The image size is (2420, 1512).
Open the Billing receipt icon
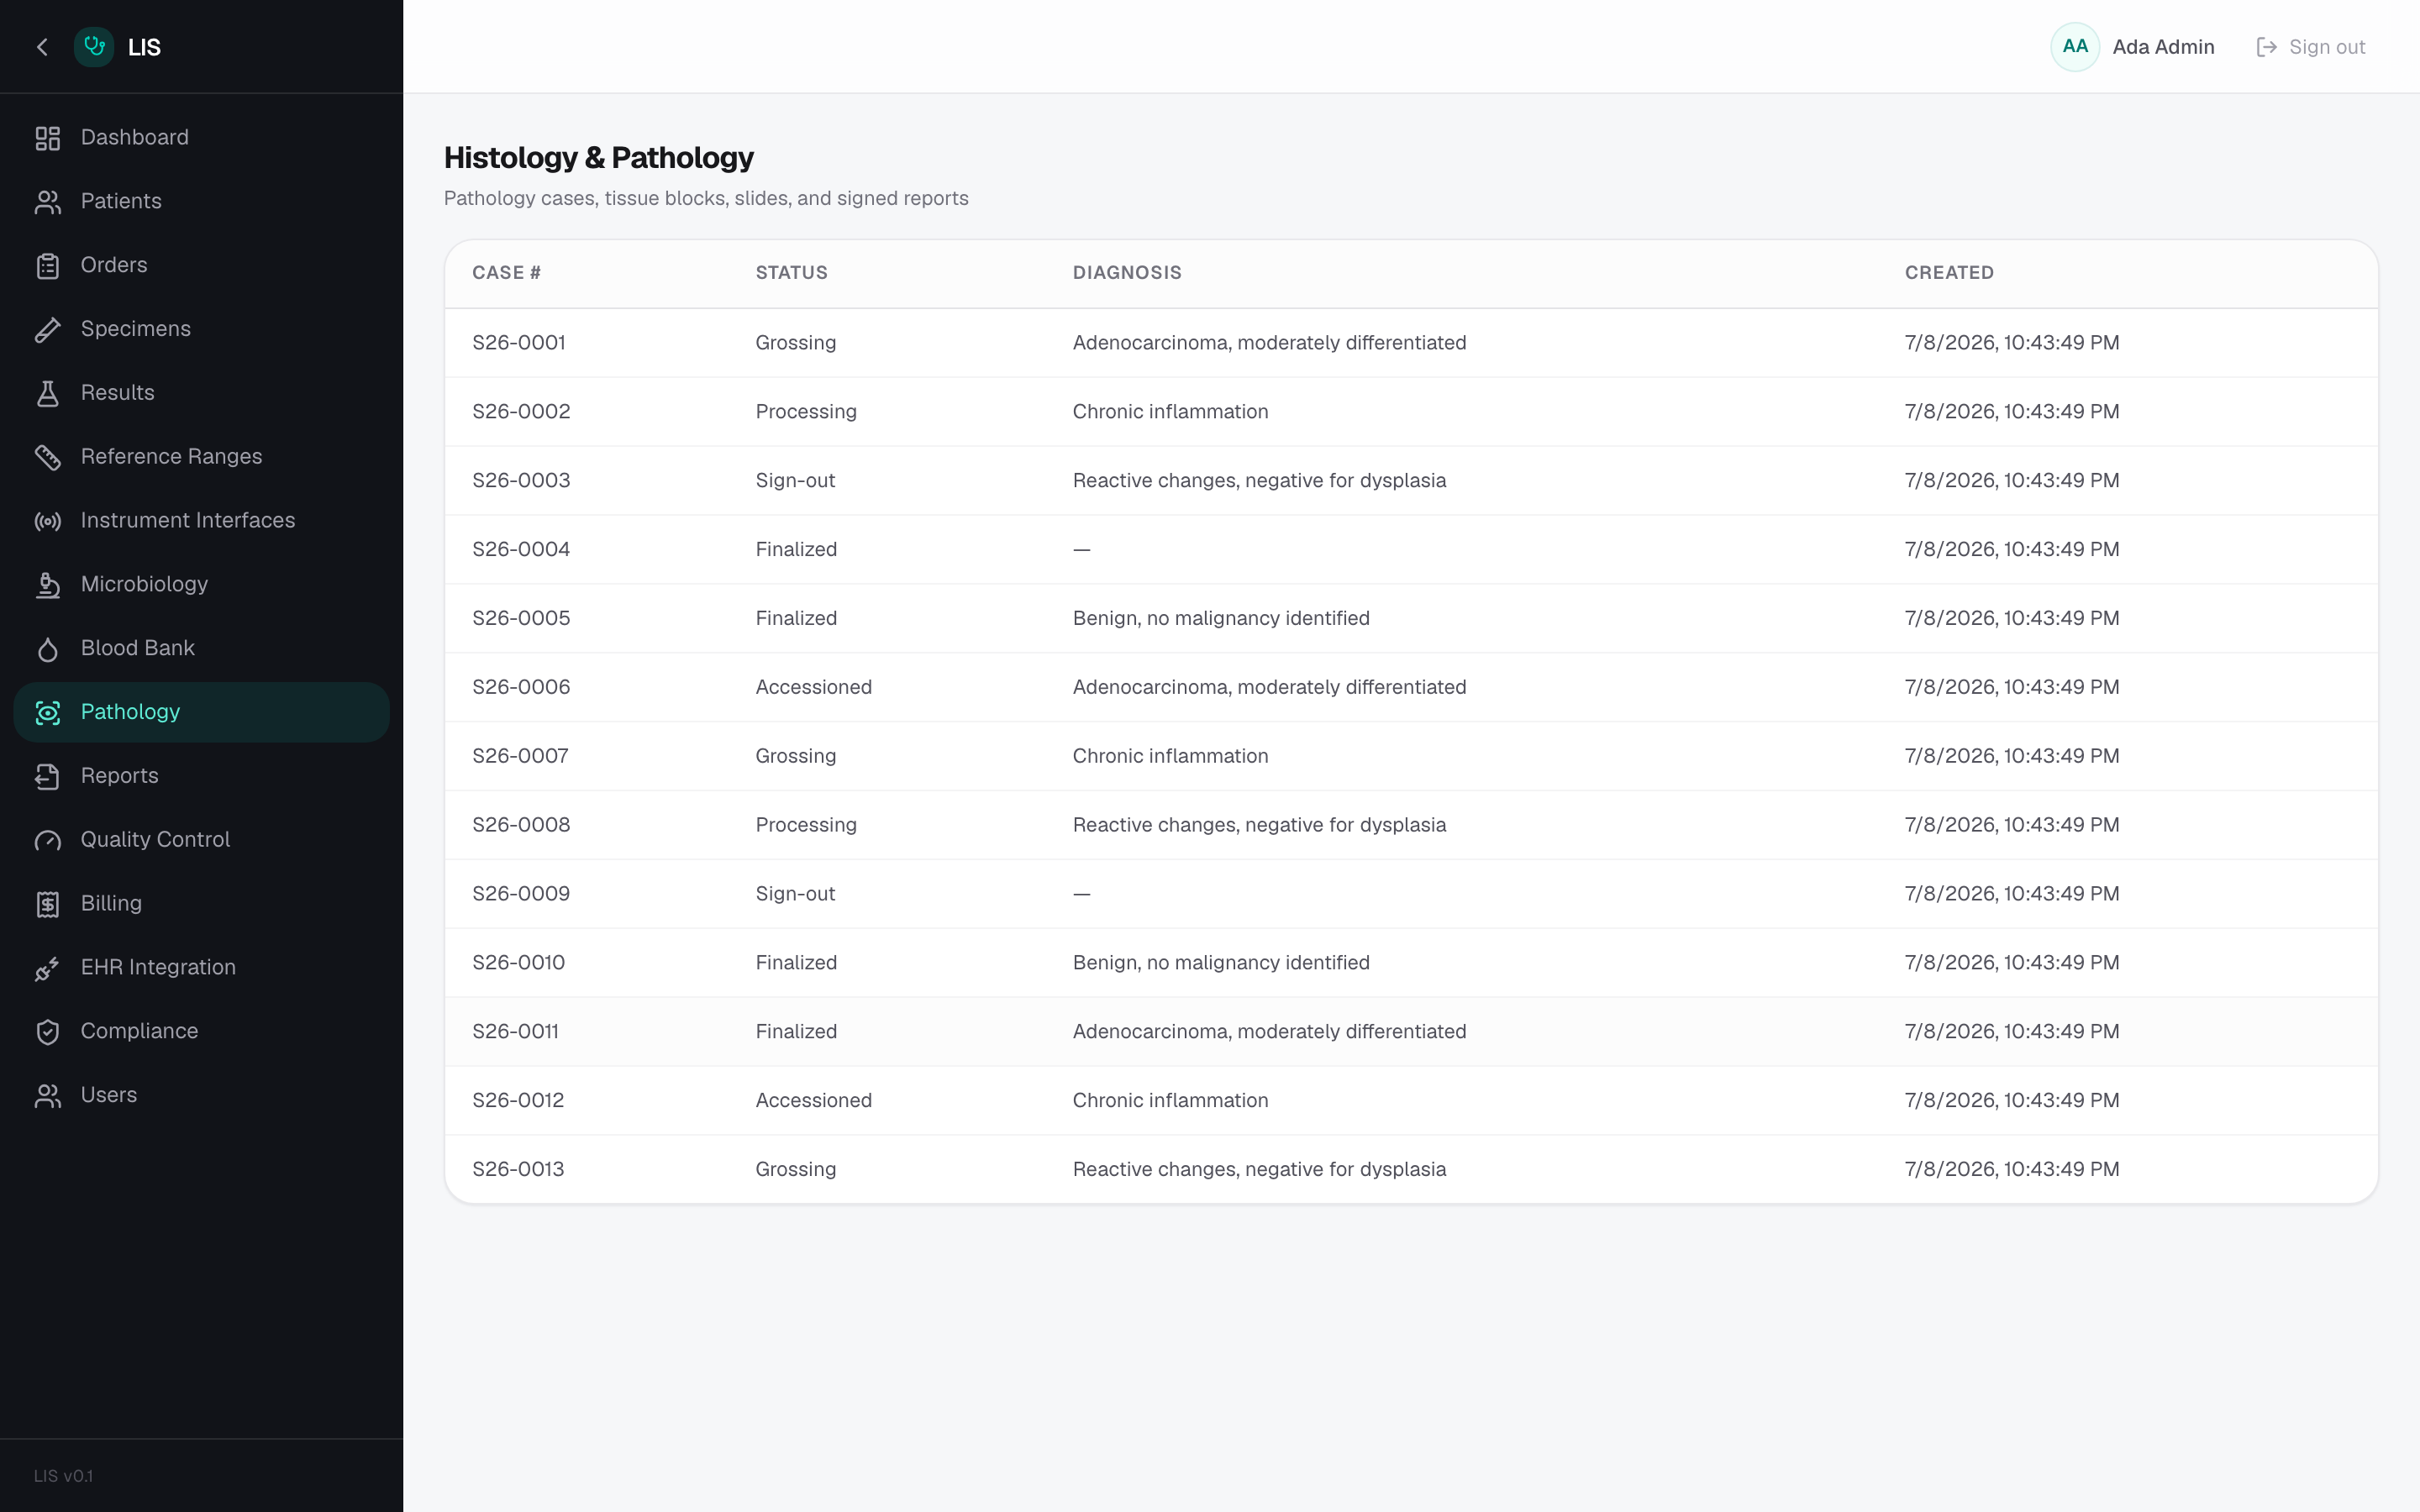pos(48,904)
